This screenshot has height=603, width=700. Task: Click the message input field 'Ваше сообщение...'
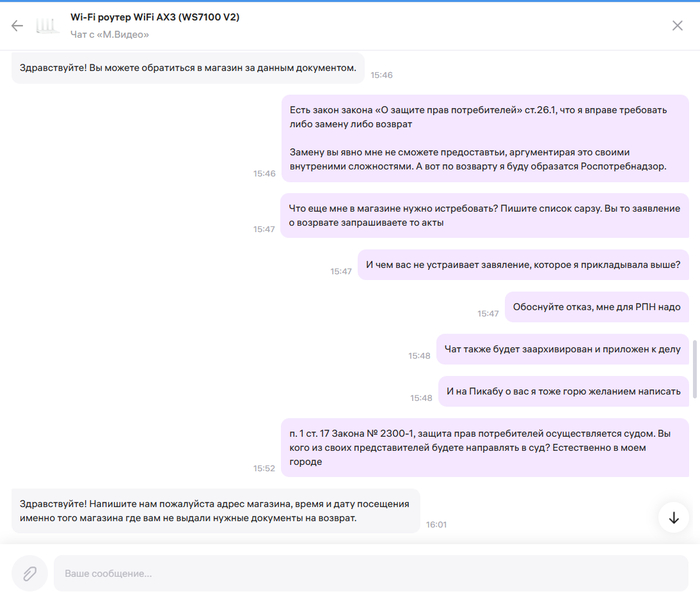click(x=370, y=573)
